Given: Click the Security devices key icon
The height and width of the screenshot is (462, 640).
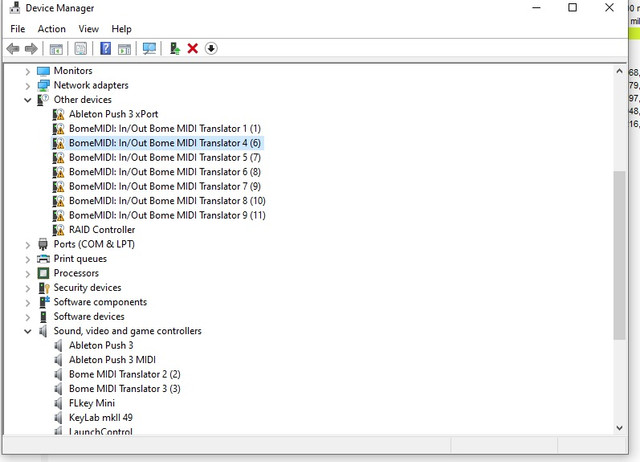Looking at the screenshot, I should coord(44,288).
